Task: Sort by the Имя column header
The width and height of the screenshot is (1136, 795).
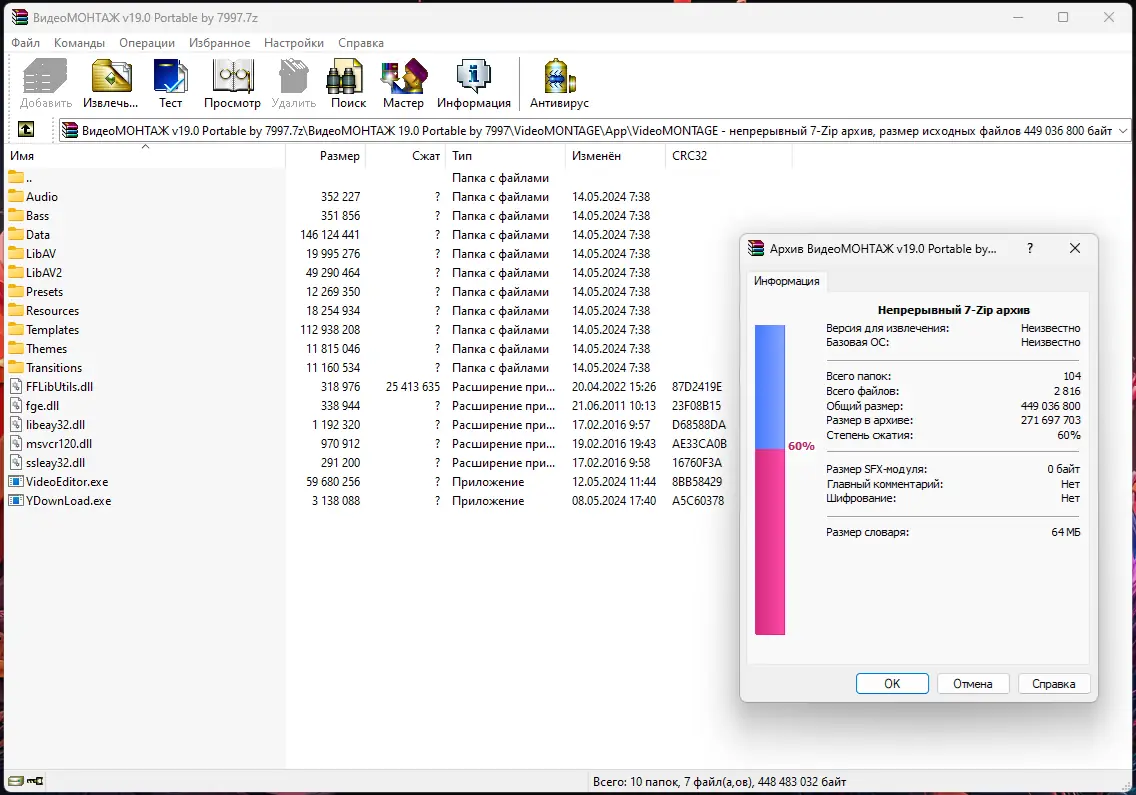Action: (x=145, y=155)
